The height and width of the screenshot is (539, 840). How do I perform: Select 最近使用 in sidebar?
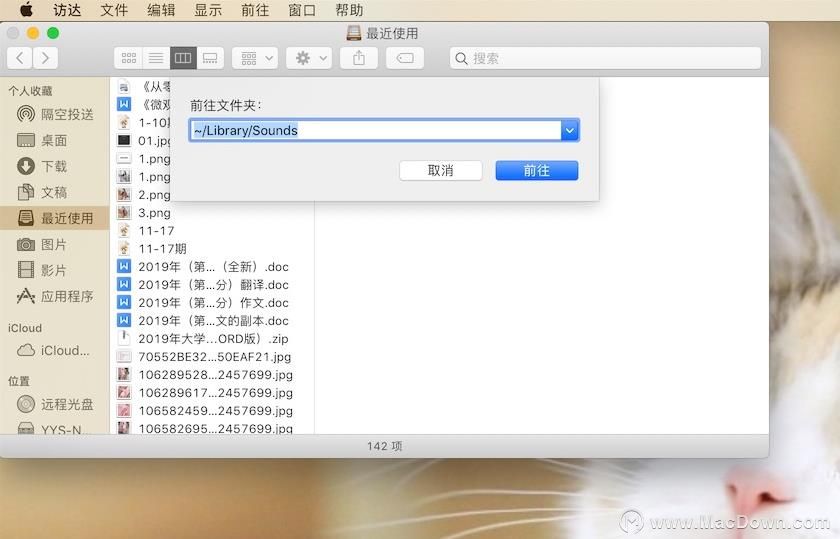[x=55, y=218]
